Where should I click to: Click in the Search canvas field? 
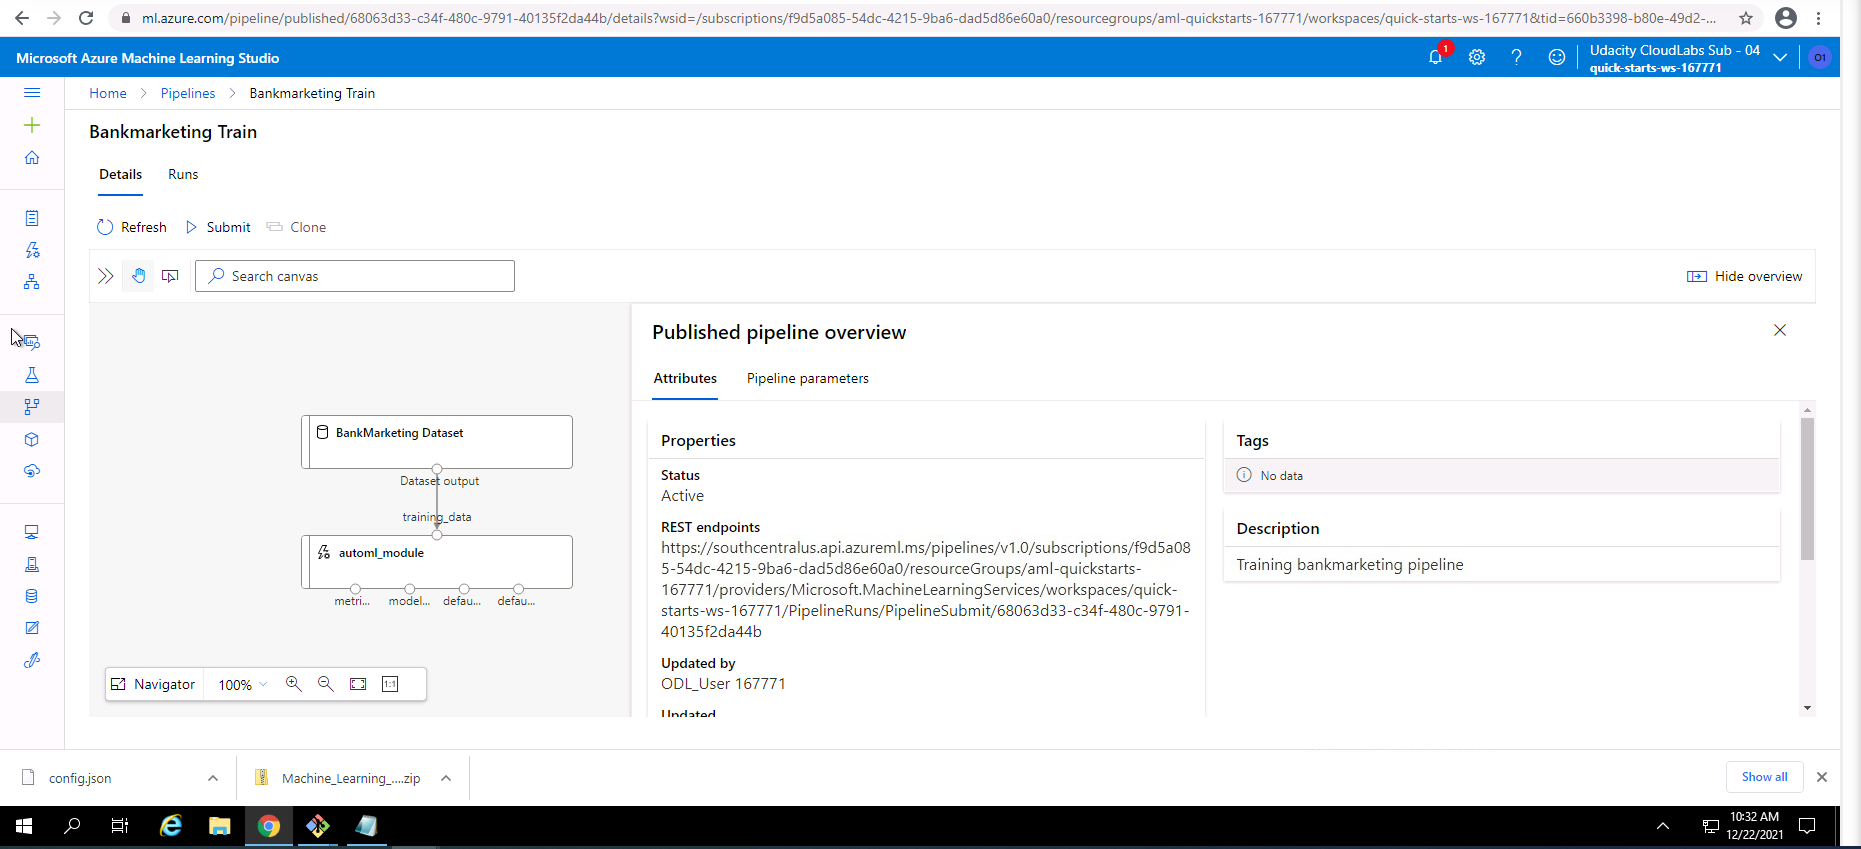click(355, 276)
